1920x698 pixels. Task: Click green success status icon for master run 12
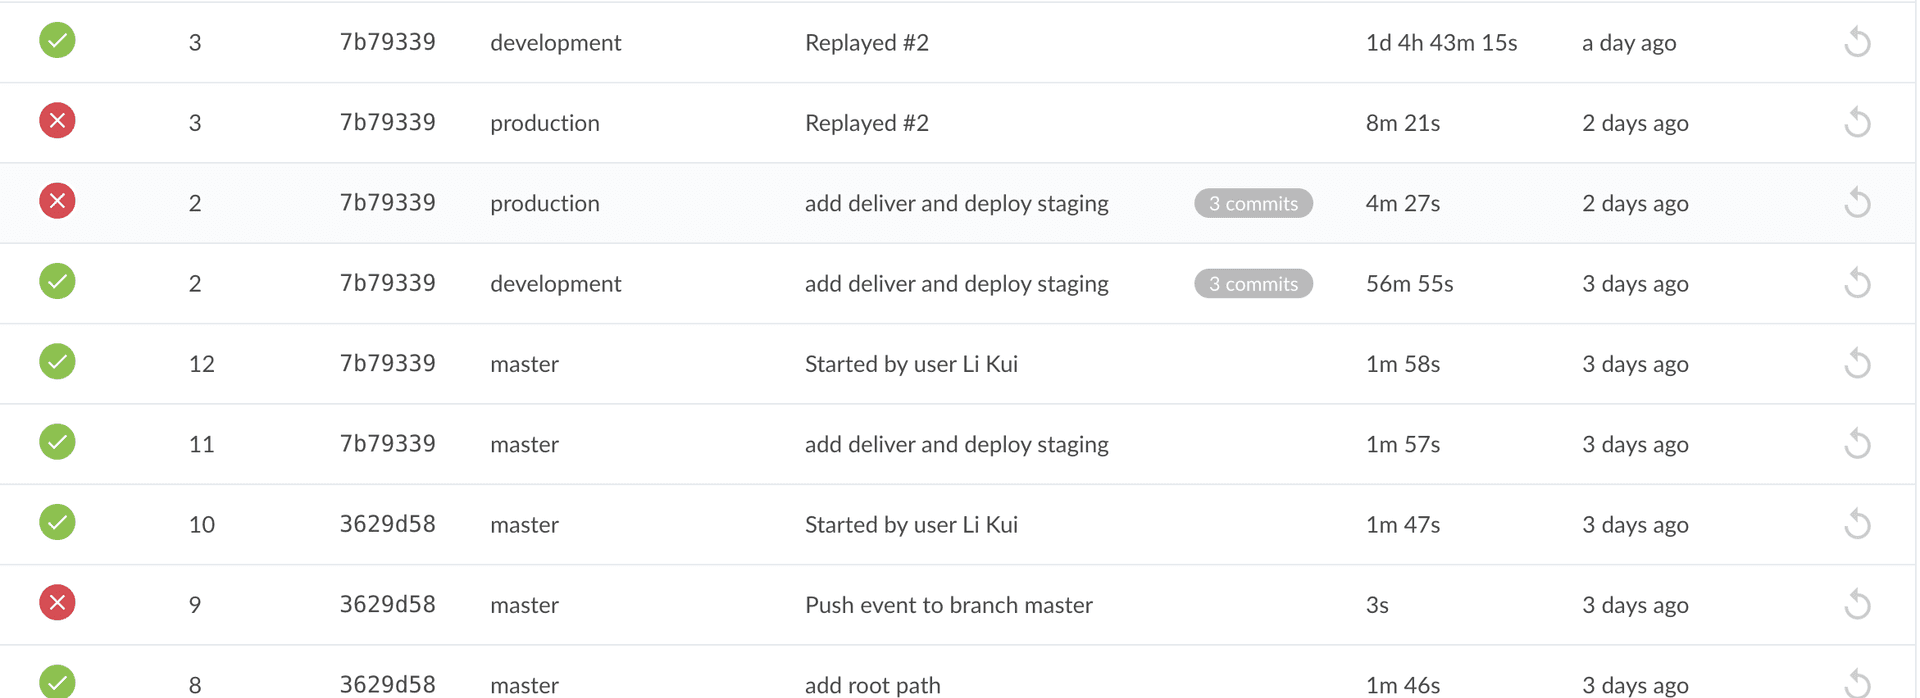click(x=57, y=362)
